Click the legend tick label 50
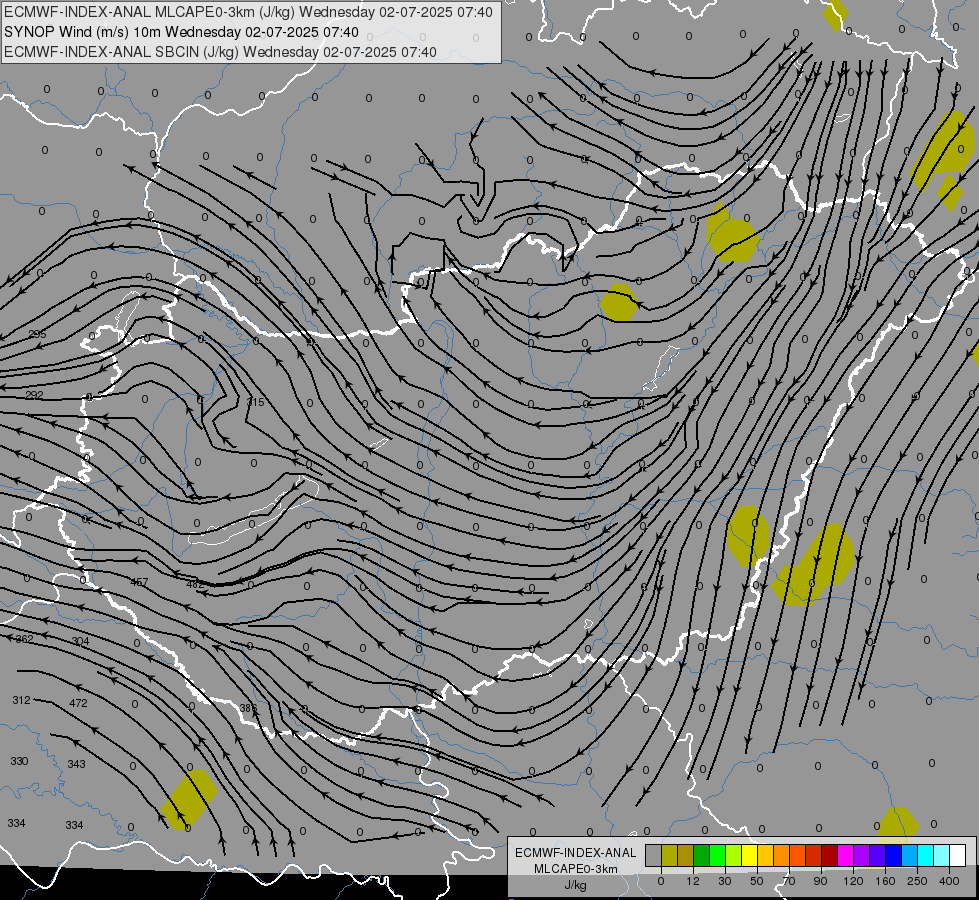 (x=757, y=881)
